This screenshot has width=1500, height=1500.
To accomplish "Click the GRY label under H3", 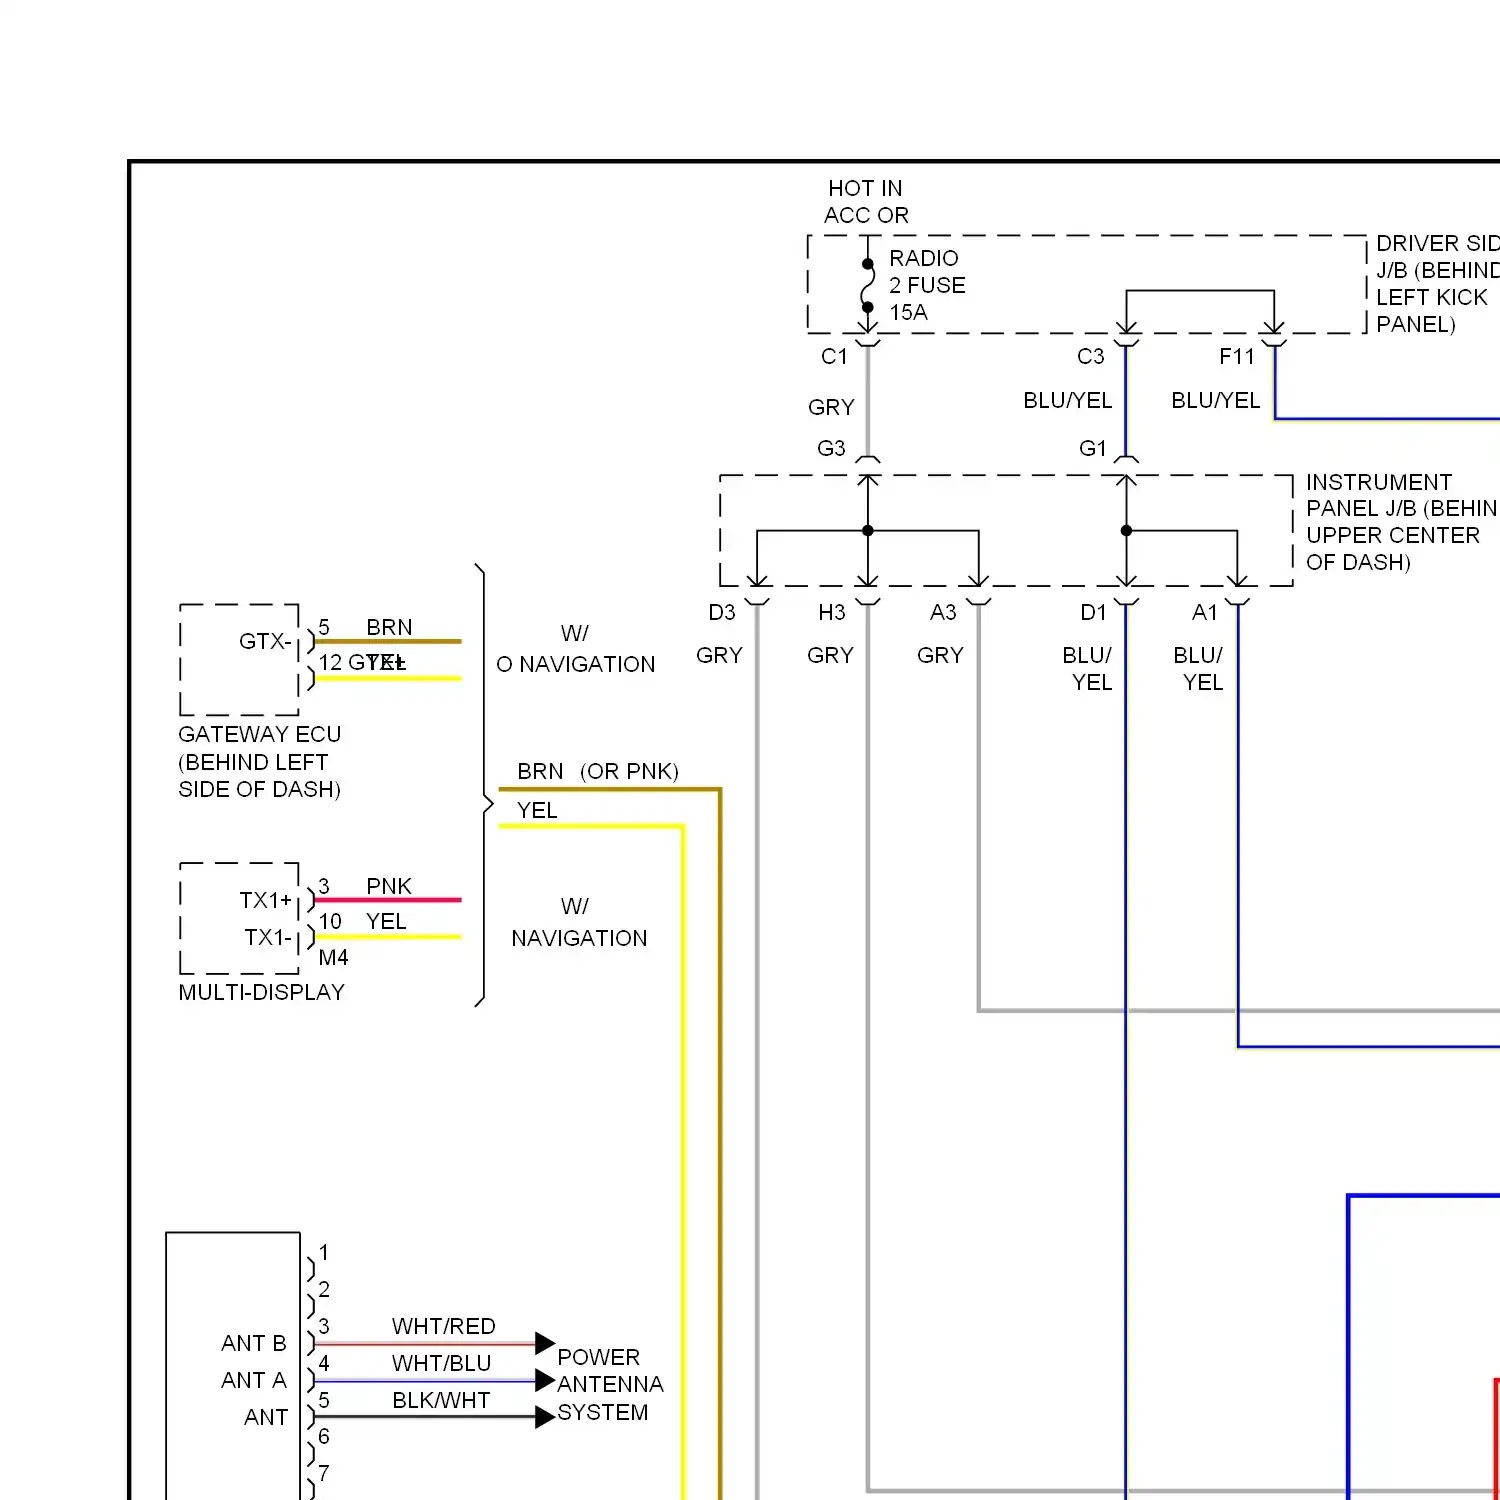I will point(830,656).
